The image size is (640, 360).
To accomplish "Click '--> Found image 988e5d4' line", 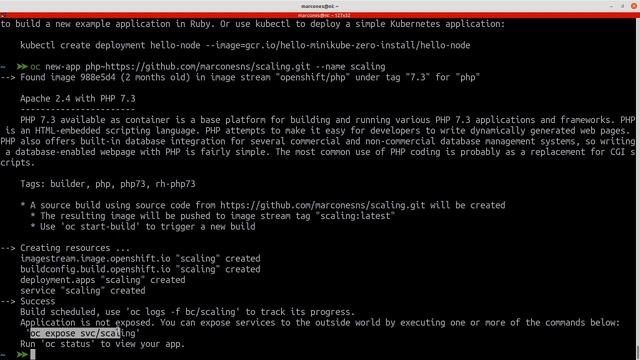I will [x=240, y=77].
